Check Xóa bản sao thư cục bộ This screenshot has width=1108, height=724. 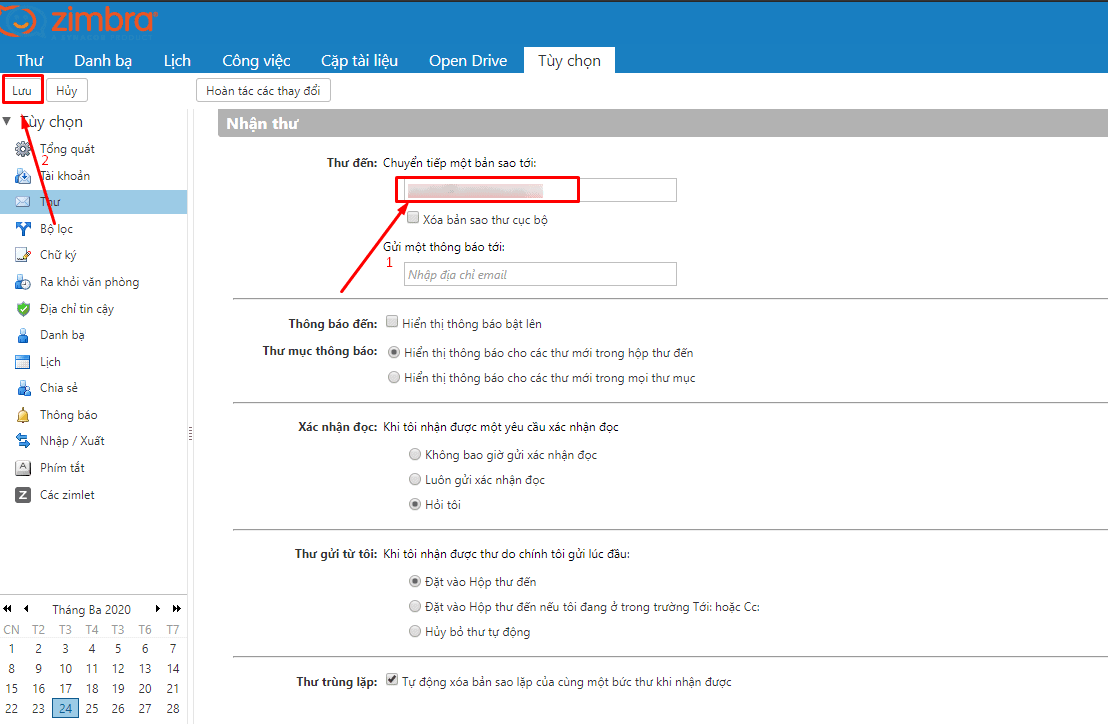coord(413,218)
